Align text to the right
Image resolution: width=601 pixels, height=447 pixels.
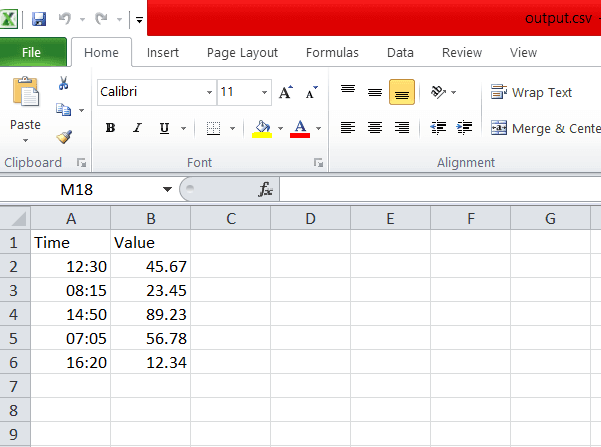tap(402, 127)
